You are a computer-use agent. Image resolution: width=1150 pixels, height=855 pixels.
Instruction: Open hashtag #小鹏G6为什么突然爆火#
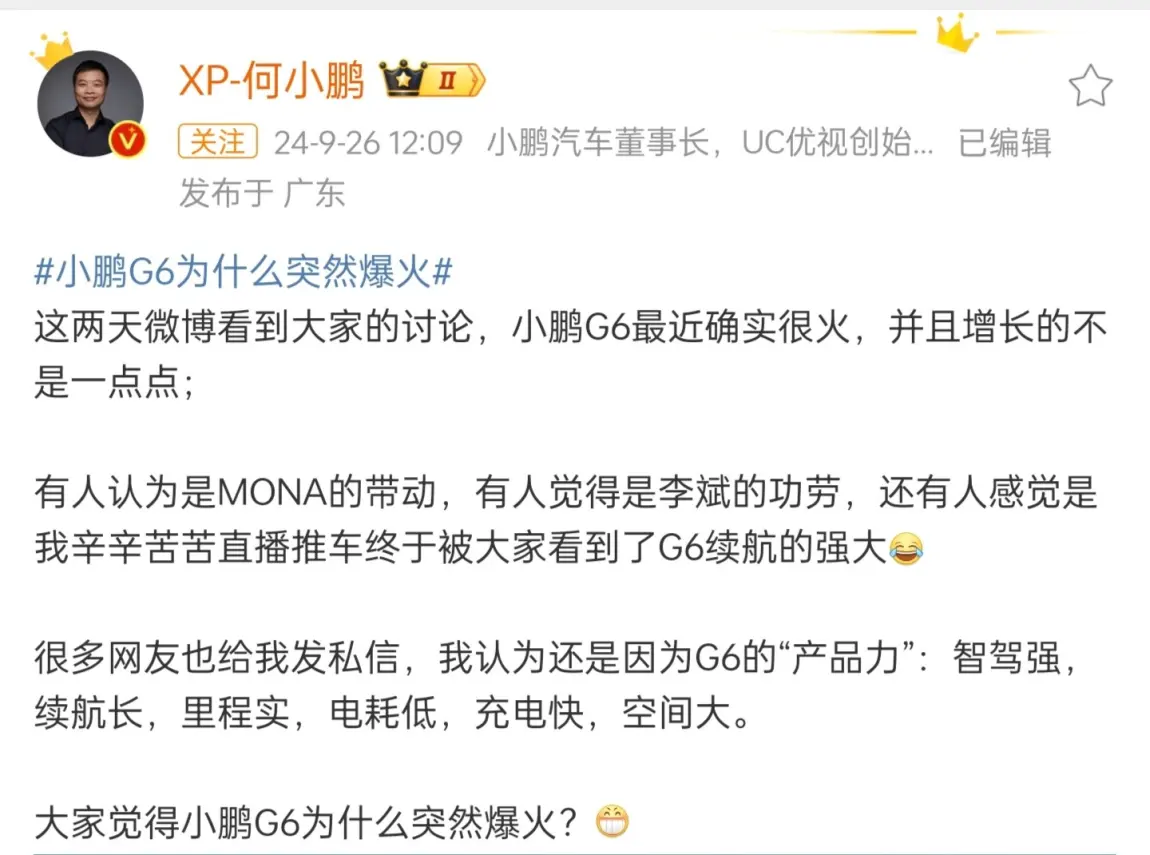click(243, 272)
